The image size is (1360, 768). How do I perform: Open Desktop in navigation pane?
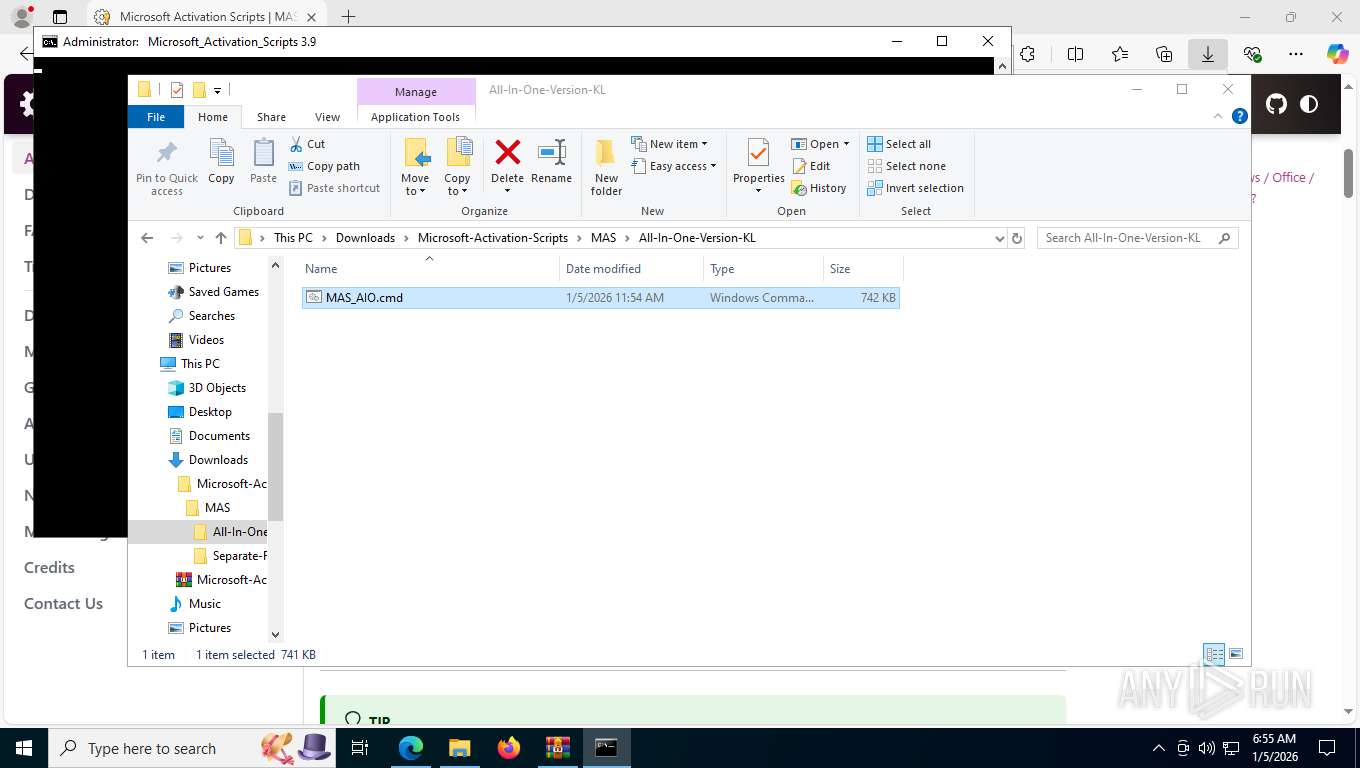point(201,412)
